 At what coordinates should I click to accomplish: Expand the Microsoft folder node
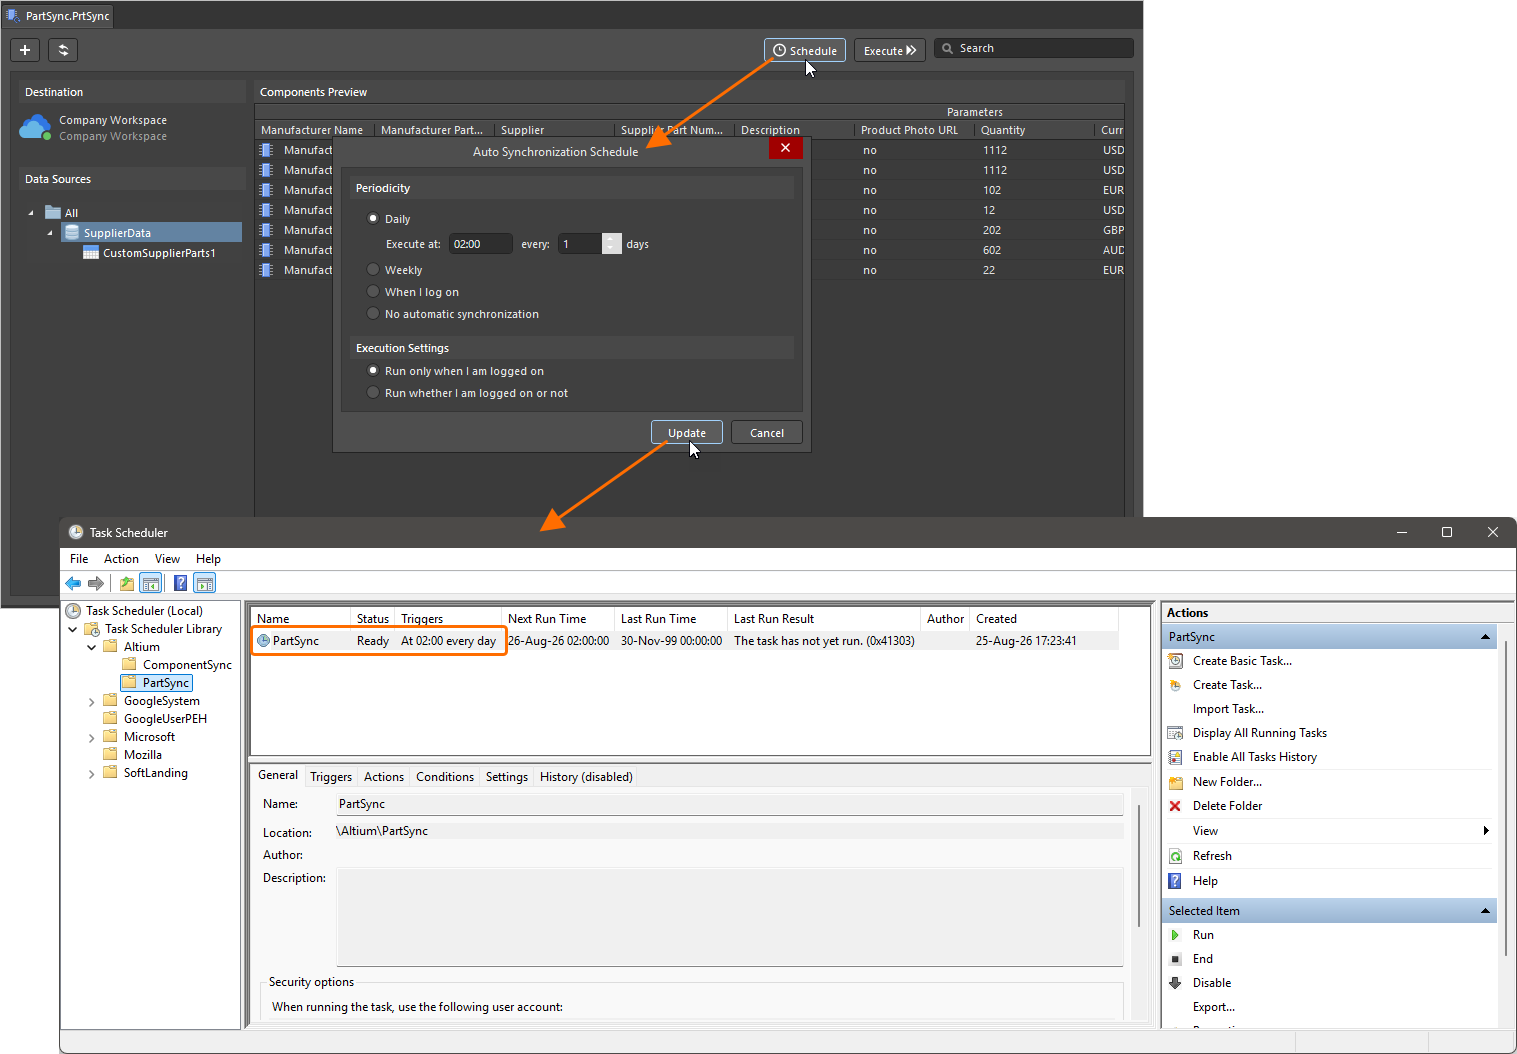(x=92, y=738)
